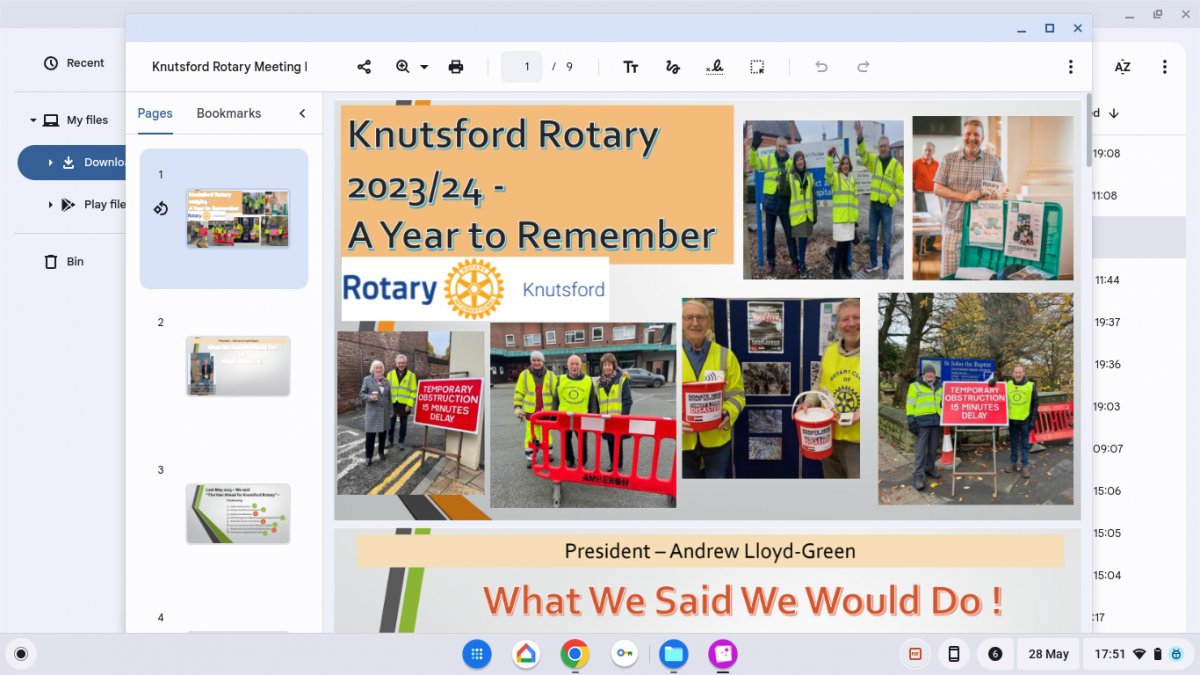Open the add signature tool
The height and width of the screenshot is (675, 1200).
tap(715, 67)
